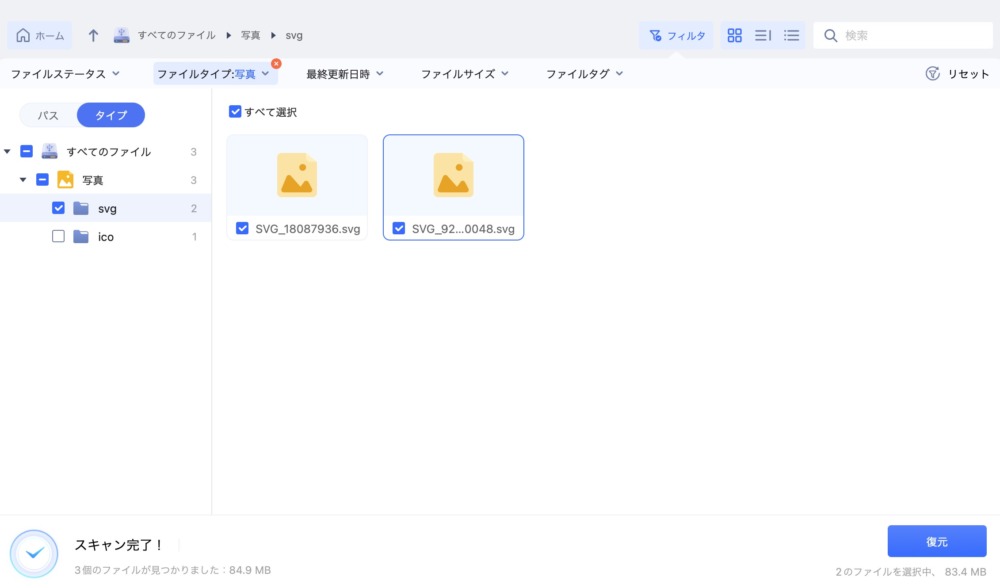Uncheck SVG_92...0048.svg checkbox
This screenshot has height=588, width=1000.
[399, 228]
